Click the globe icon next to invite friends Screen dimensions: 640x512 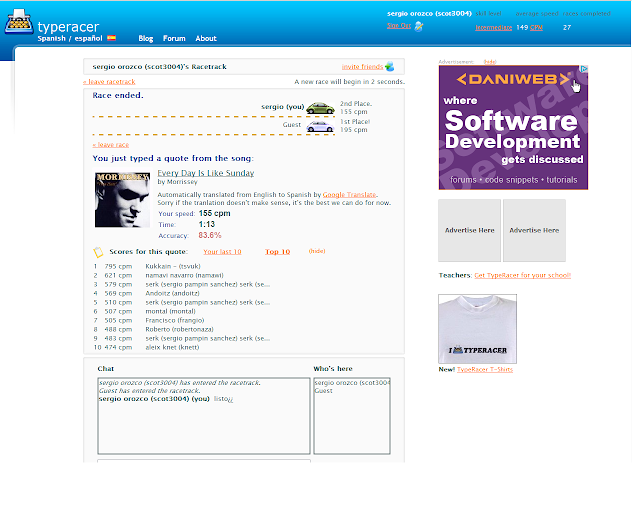(x=390, y=66)
